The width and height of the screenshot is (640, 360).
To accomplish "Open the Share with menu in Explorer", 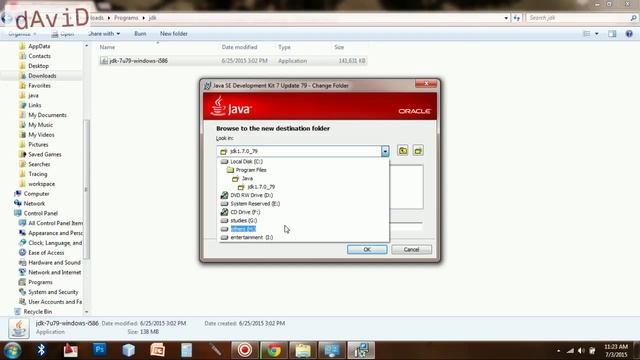I will coord(104,34).
